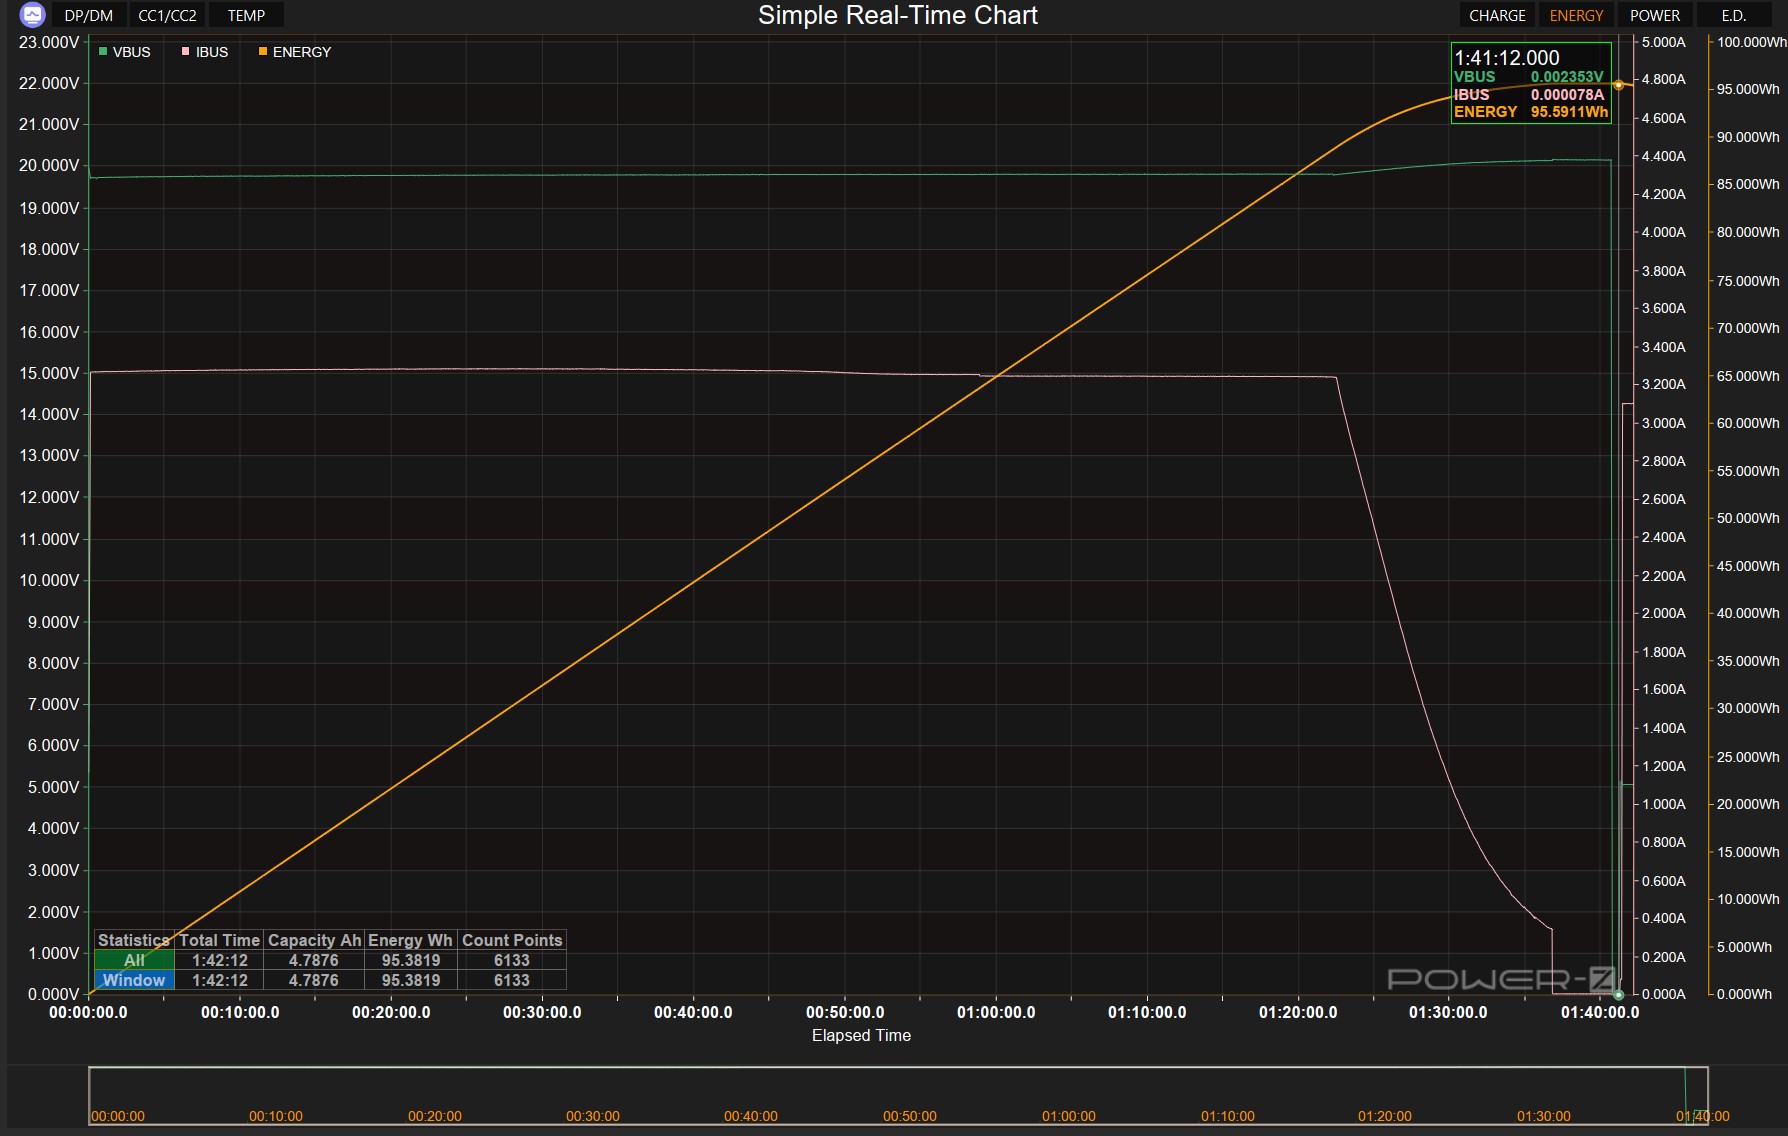This screenshot has width=1788, height=1136.
Task: Click the Energy Wh value in the All row
Action: [x=411, y=960]
